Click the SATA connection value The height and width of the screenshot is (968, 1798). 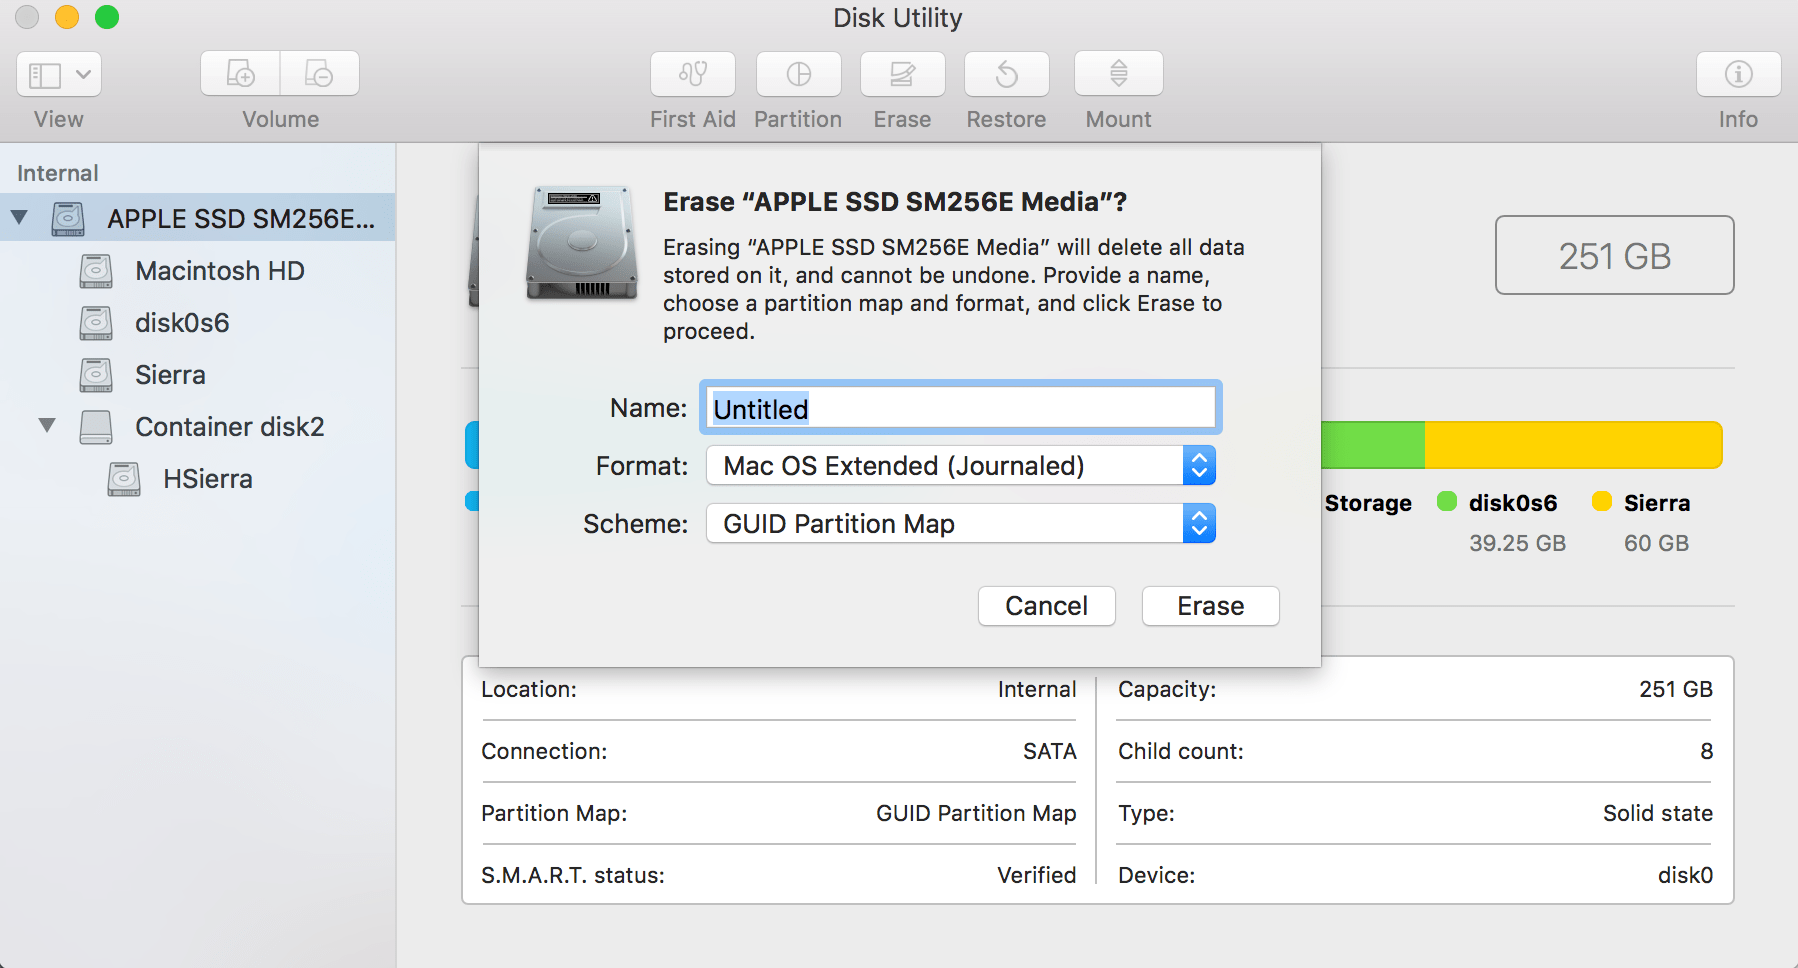tap(1050, 751)
